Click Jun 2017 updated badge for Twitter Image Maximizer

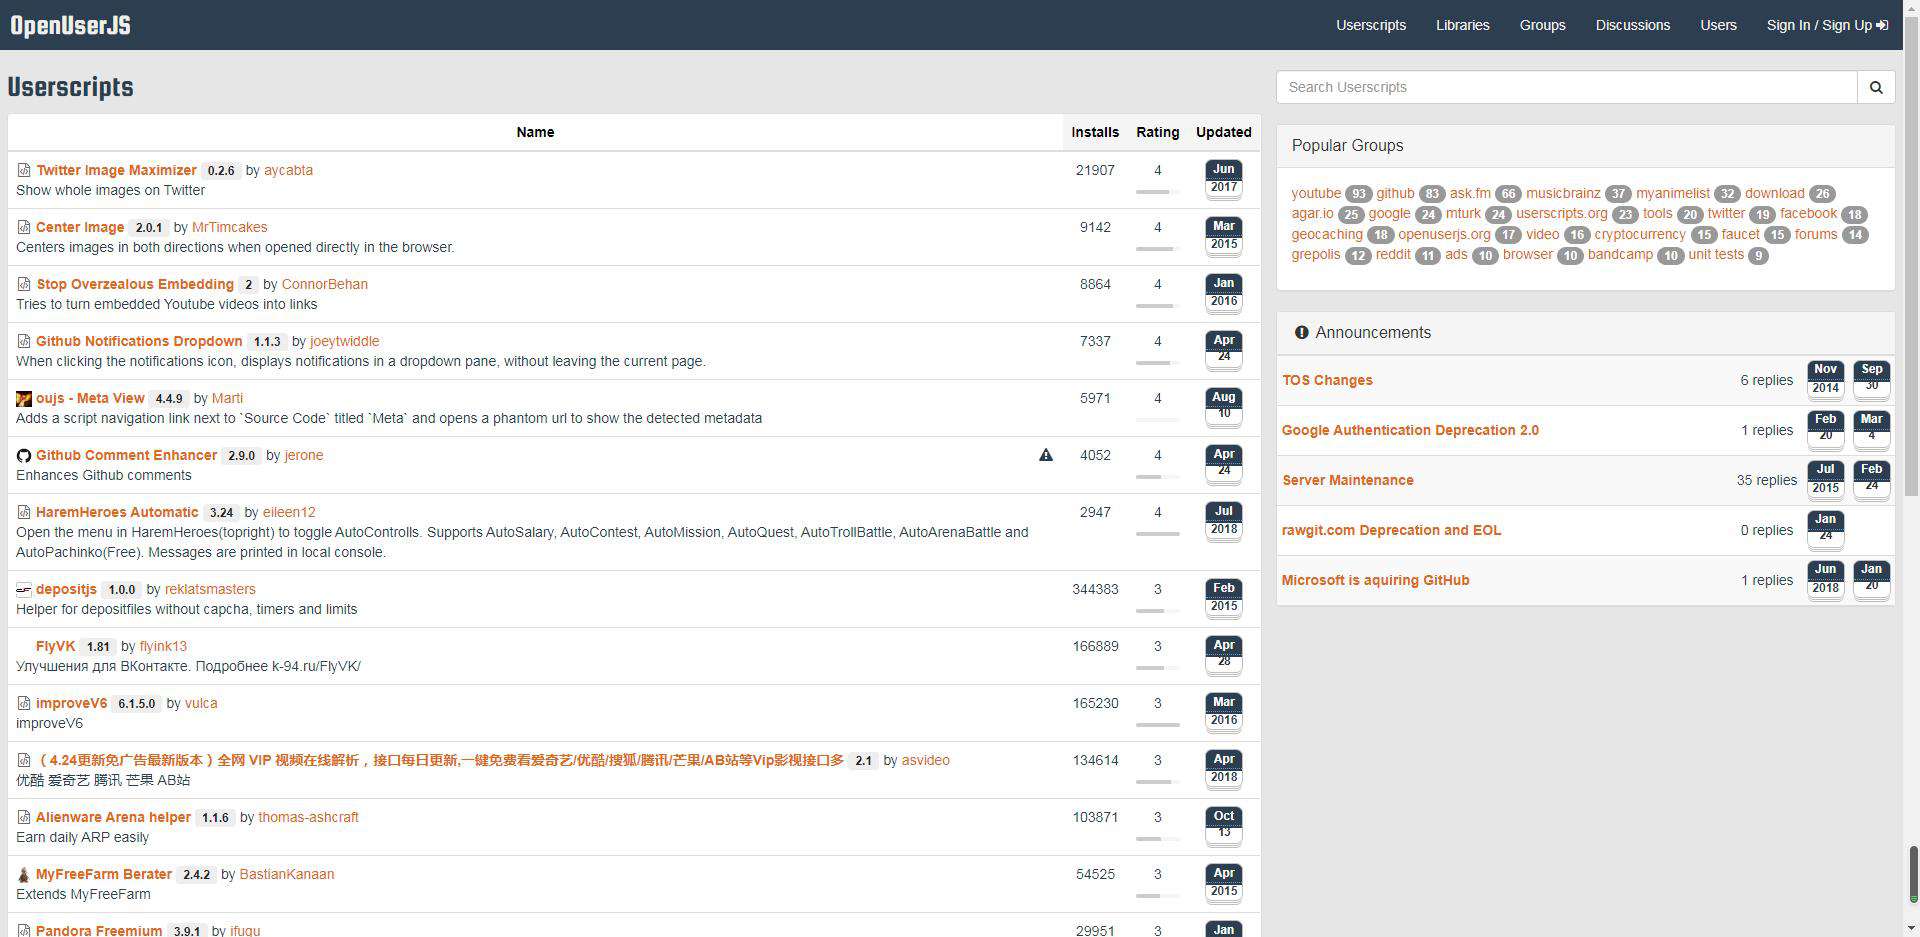pyautogui.click(x=1224, y=179)
